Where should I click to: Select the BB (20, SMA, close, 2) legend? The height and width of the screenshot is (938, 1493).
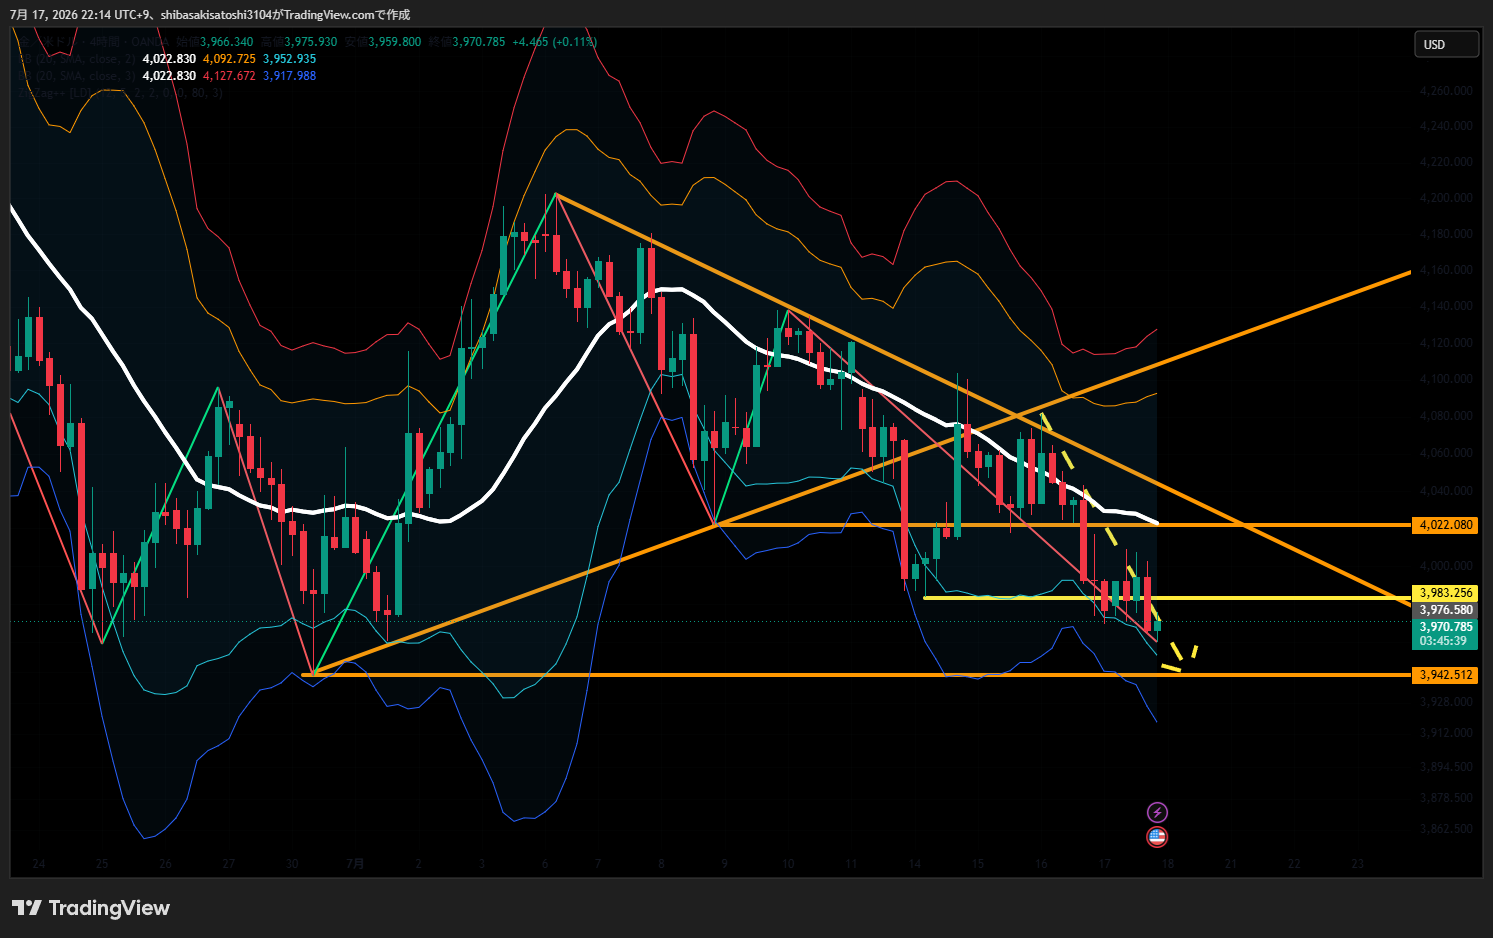pyautogui.click(x=78, y=59)
